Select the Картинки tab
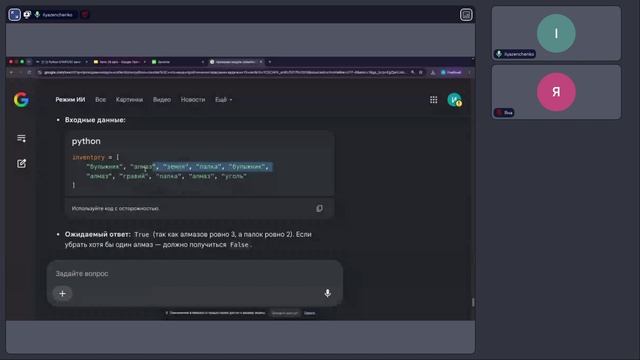 [x=129, y=100]
